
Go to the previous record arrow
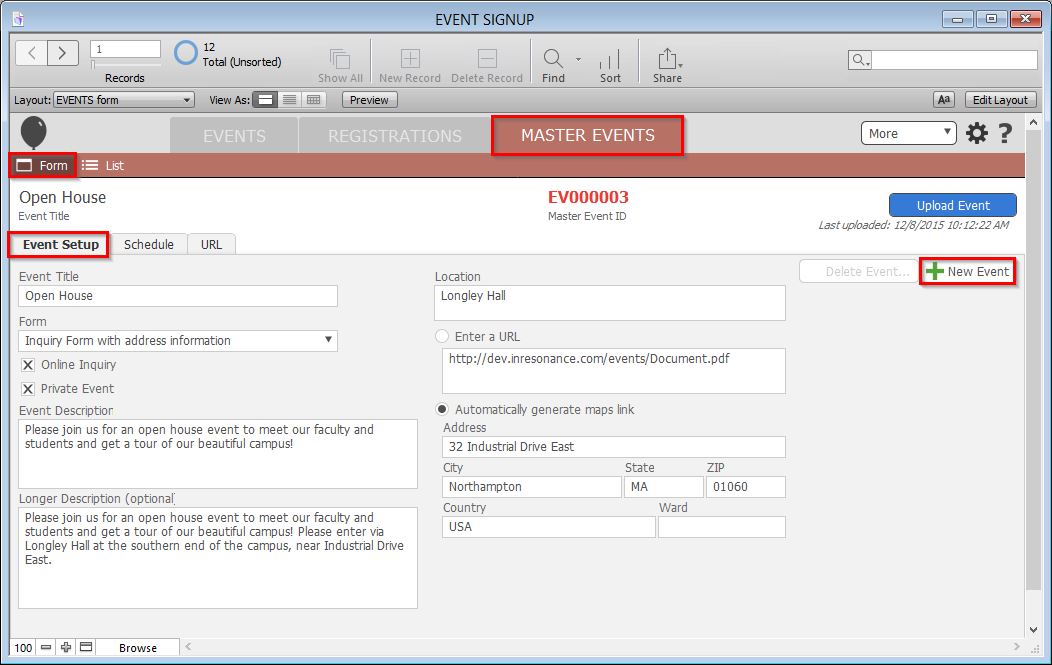tap(32, 53)
